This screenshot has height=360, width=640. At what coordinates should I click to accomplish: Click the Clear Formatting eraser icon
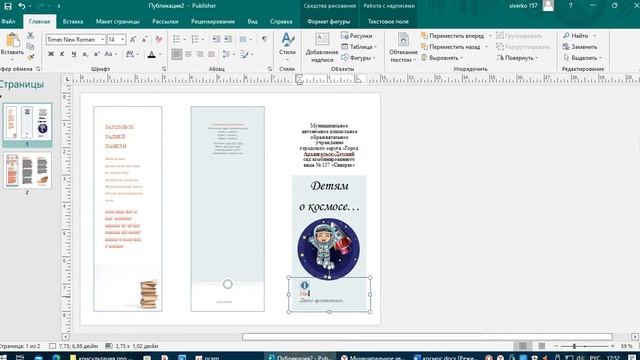pos(159,40)
